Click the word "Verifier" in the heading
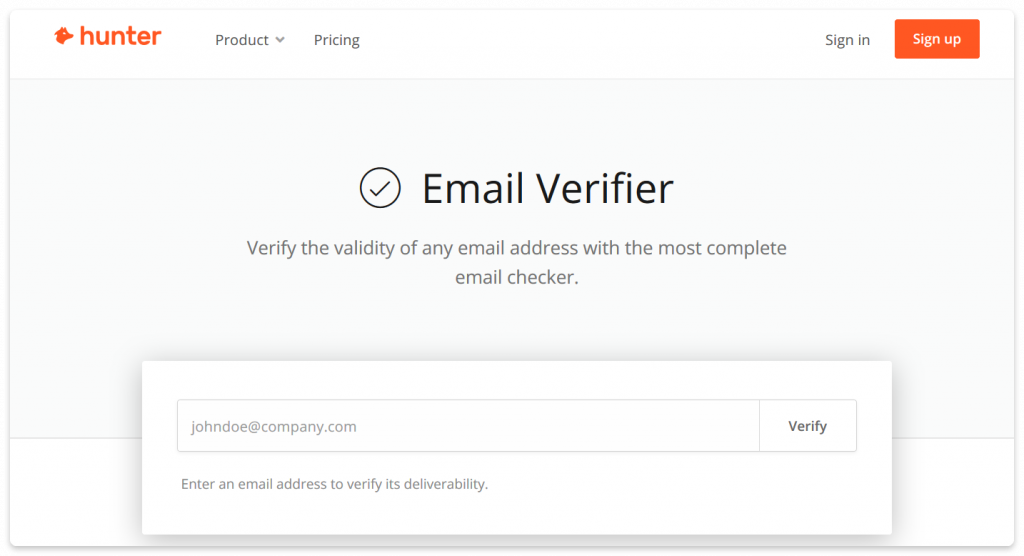The width and height of the screenshot is (1024, 556). click(605, 188)
